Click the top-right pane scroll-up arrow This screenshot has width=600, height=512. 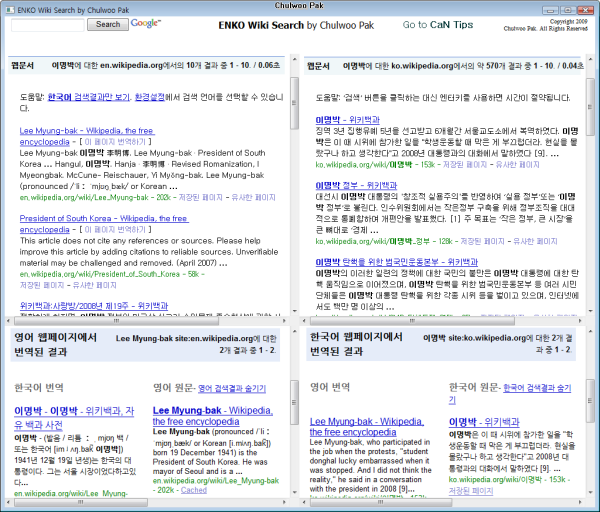(590, 59)
